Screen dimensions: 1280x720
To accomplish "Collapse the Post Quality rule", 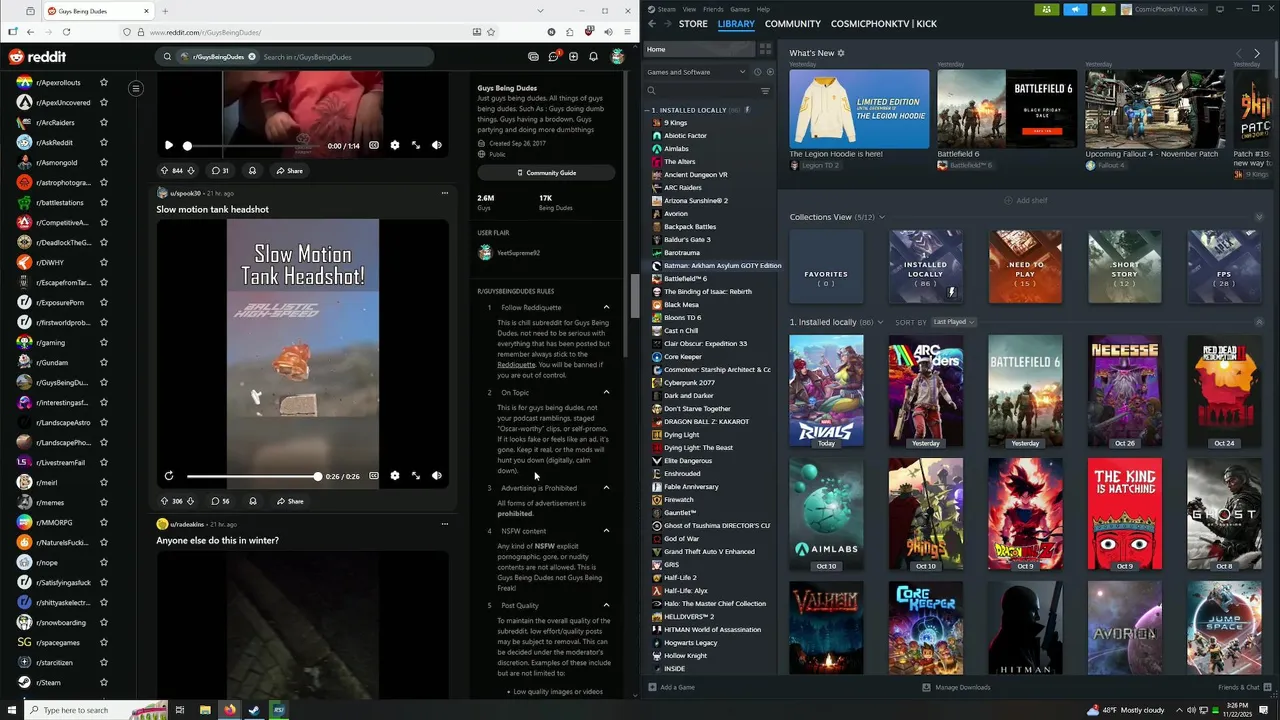I will tap(606, 605).
